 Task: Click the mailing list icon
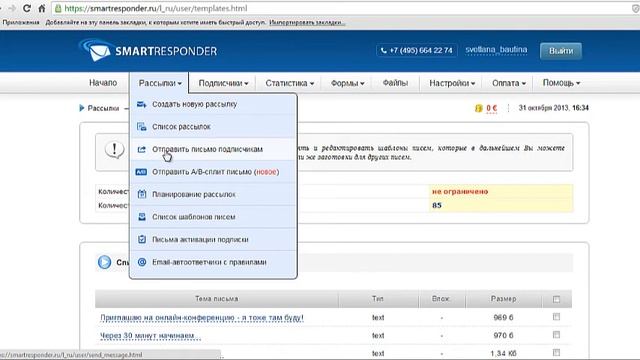click(x=142, y=127)
